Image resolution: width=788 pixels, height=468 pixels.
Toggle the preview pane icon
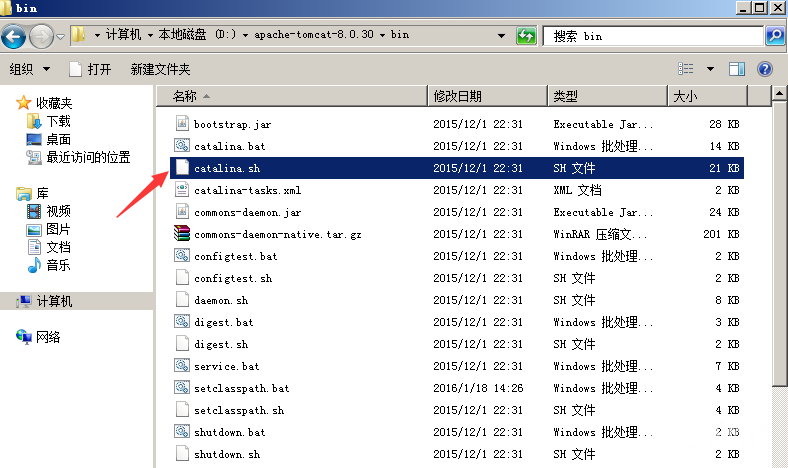coord(737,69)
